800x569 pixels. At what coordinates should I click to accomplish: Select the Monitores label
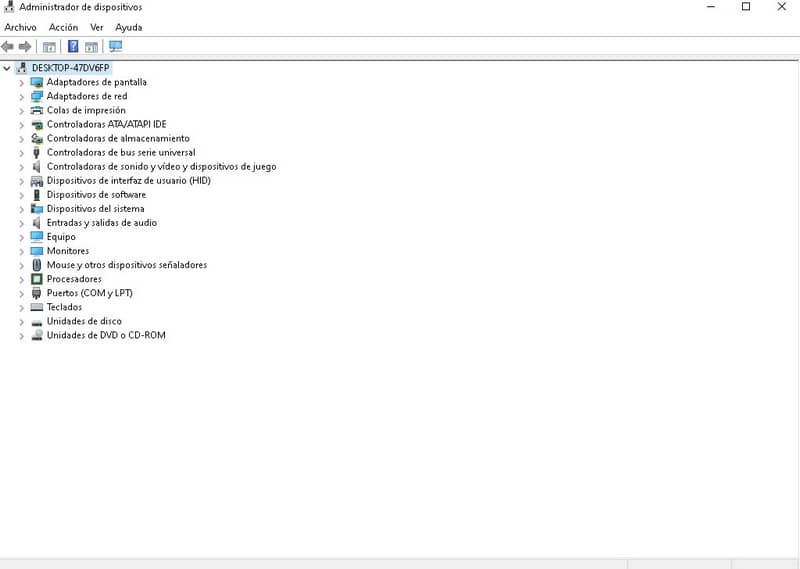(68, 251)
